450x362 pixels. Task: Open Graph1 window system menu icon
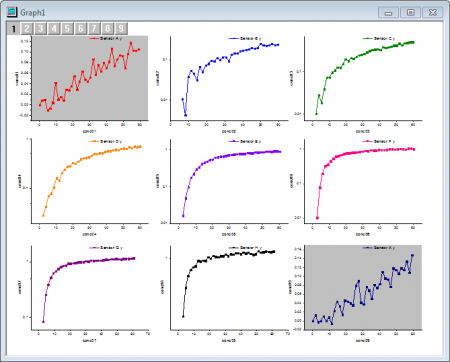12,12
